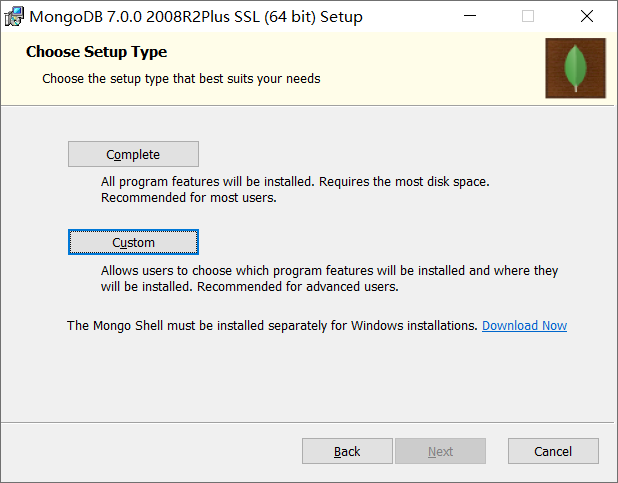Click the MongoDB leaf logo
618x483 pixels.
(x=575, y=68)
